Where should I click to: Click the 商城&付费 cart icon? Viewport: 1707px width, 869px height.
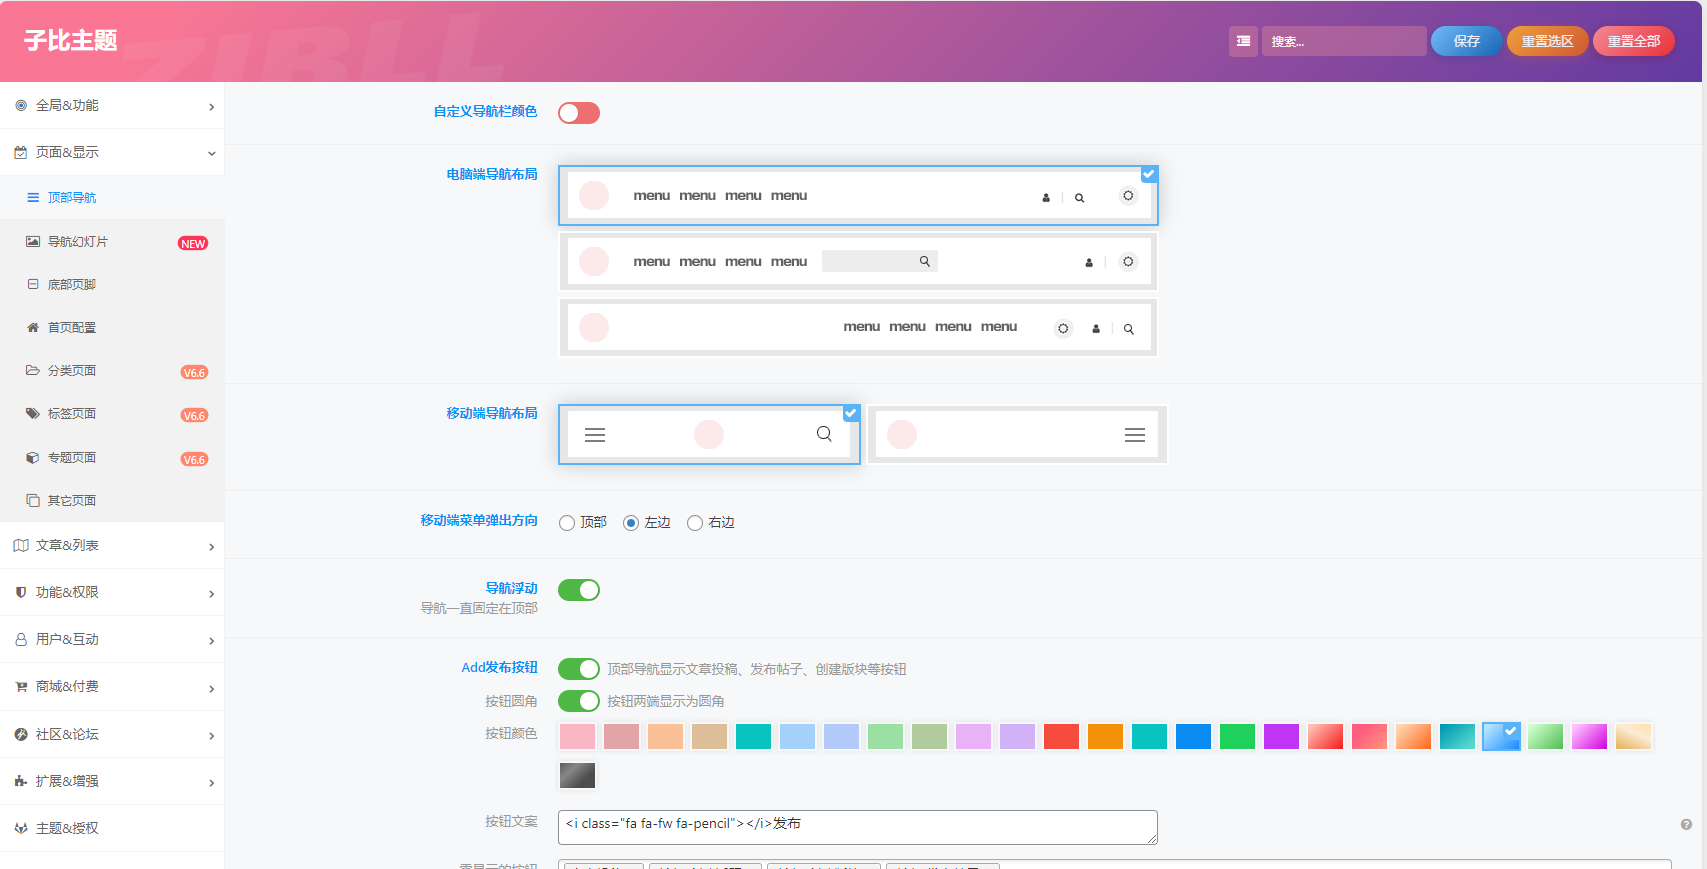tap(21, 687)
